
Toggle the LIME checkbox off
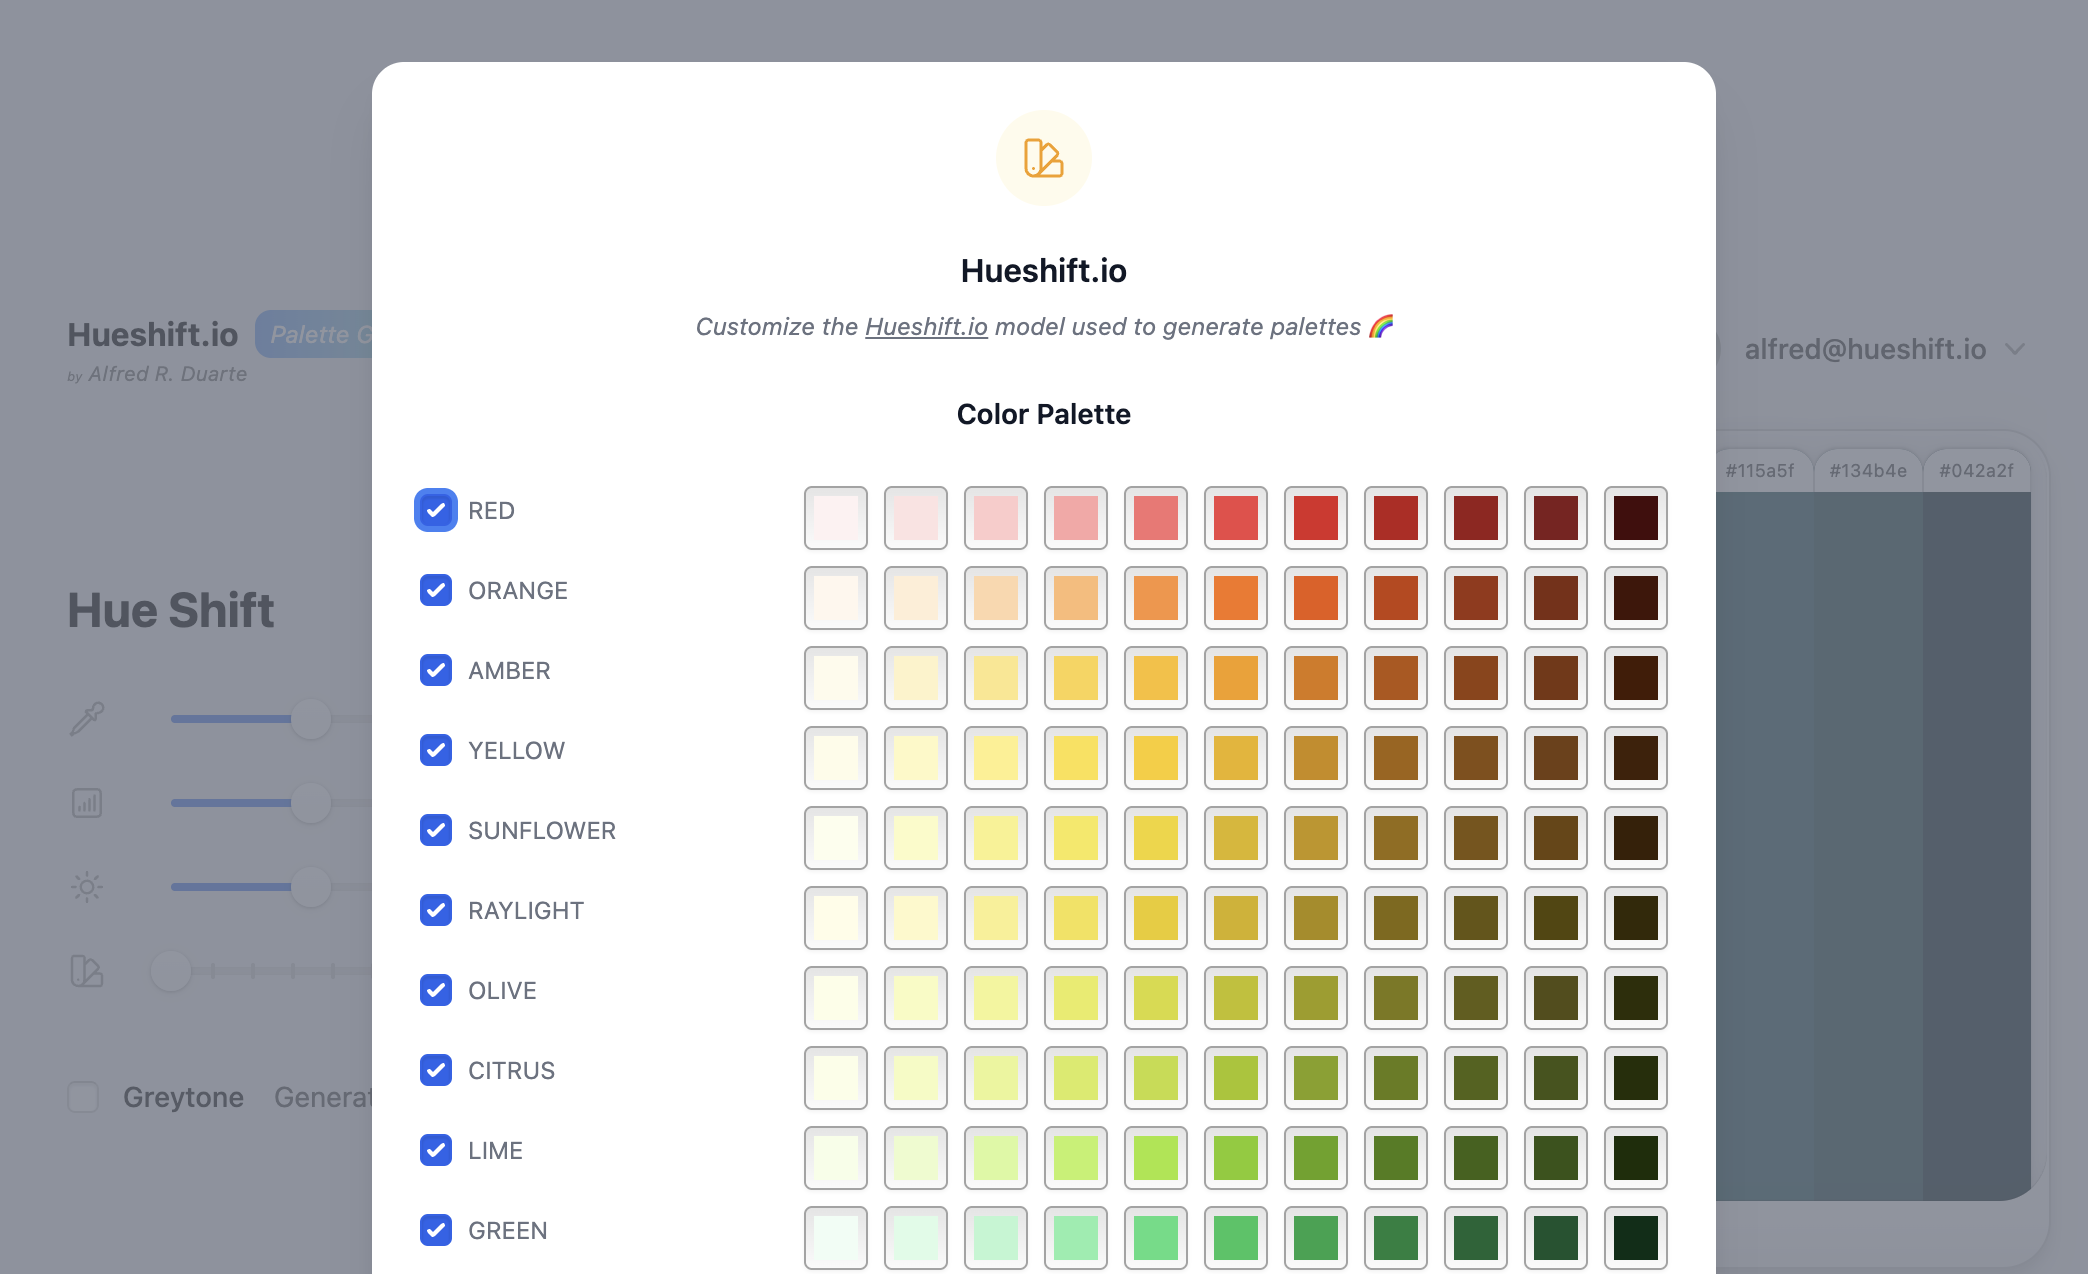click(x=436, y=1150)
